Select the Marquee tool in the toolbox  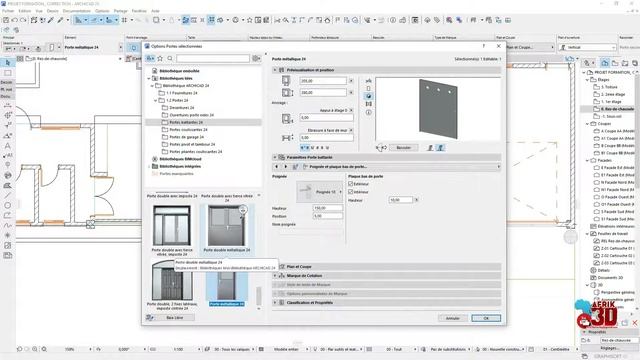click(8, 73)
